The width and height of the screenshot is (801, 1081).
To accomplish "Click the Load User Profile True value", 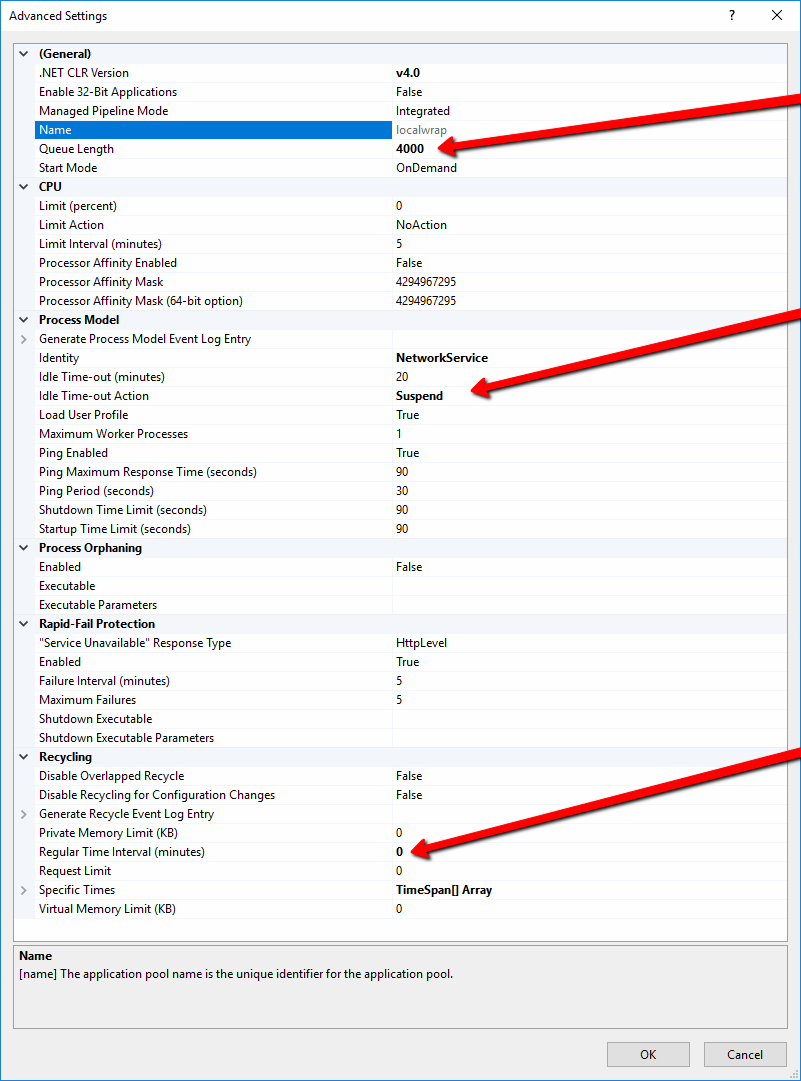I will point(408,415).
